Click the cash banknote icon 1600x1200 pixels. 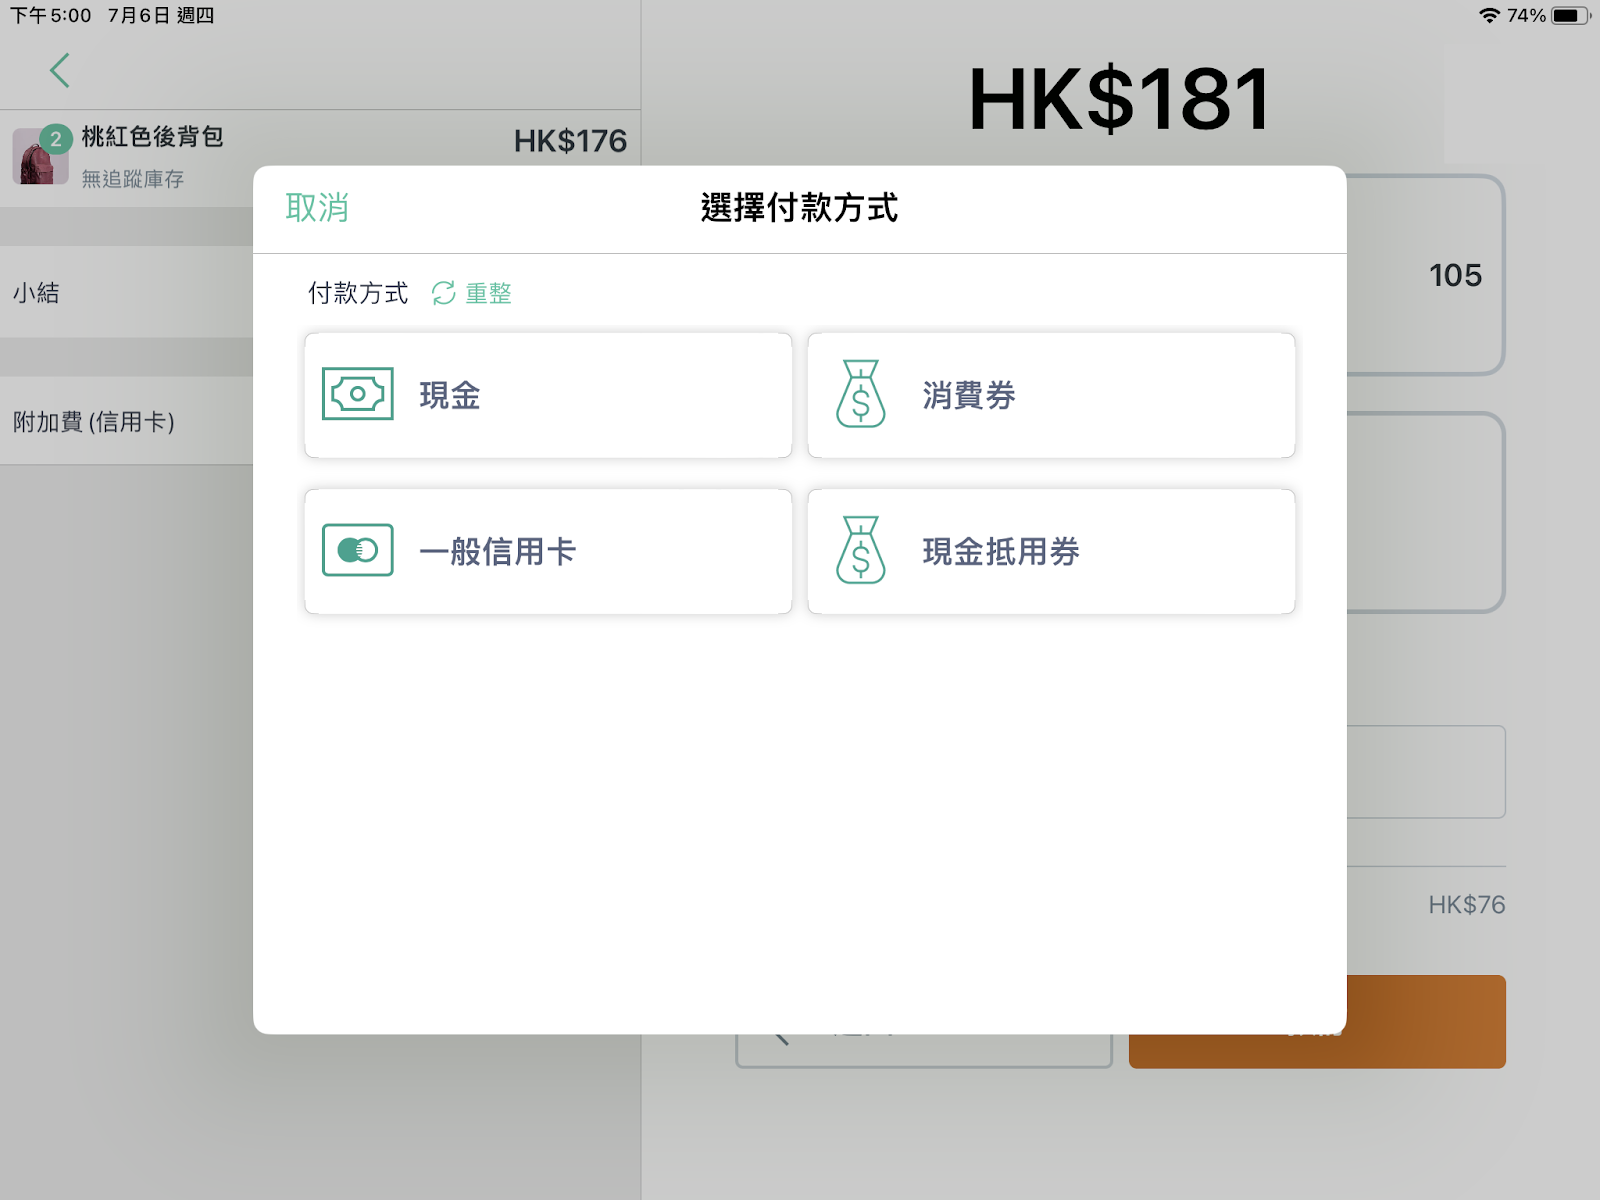point(358,394)
